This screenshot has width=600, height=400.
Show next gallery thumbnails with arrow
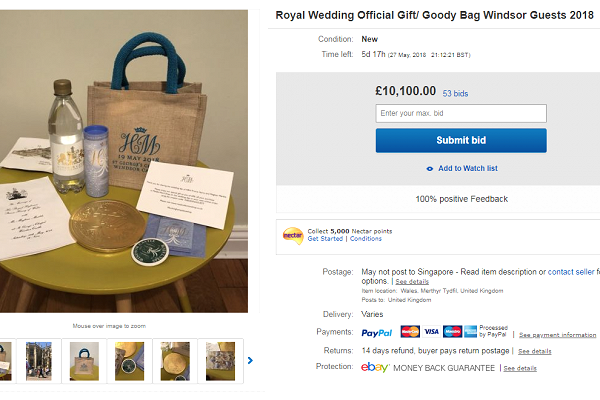(x=250, y=360)
